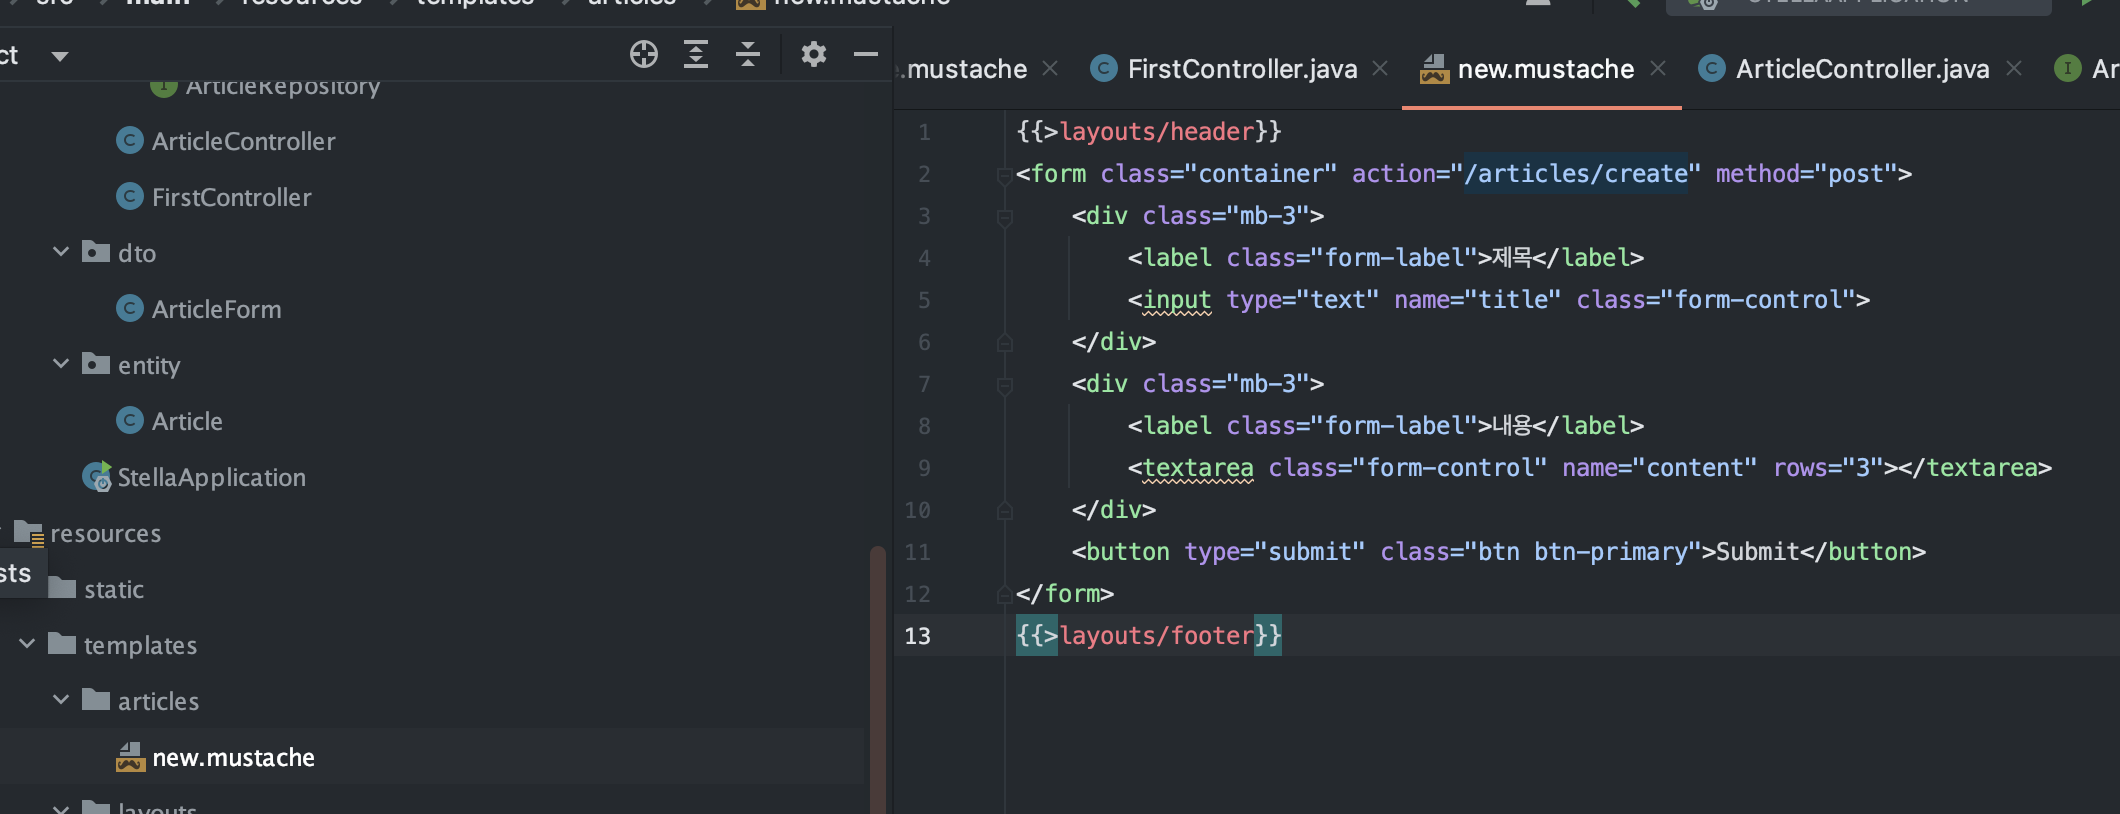Fold the second div on line 7
Viewport: 2120px width, 814px height.
(1004, 386)
